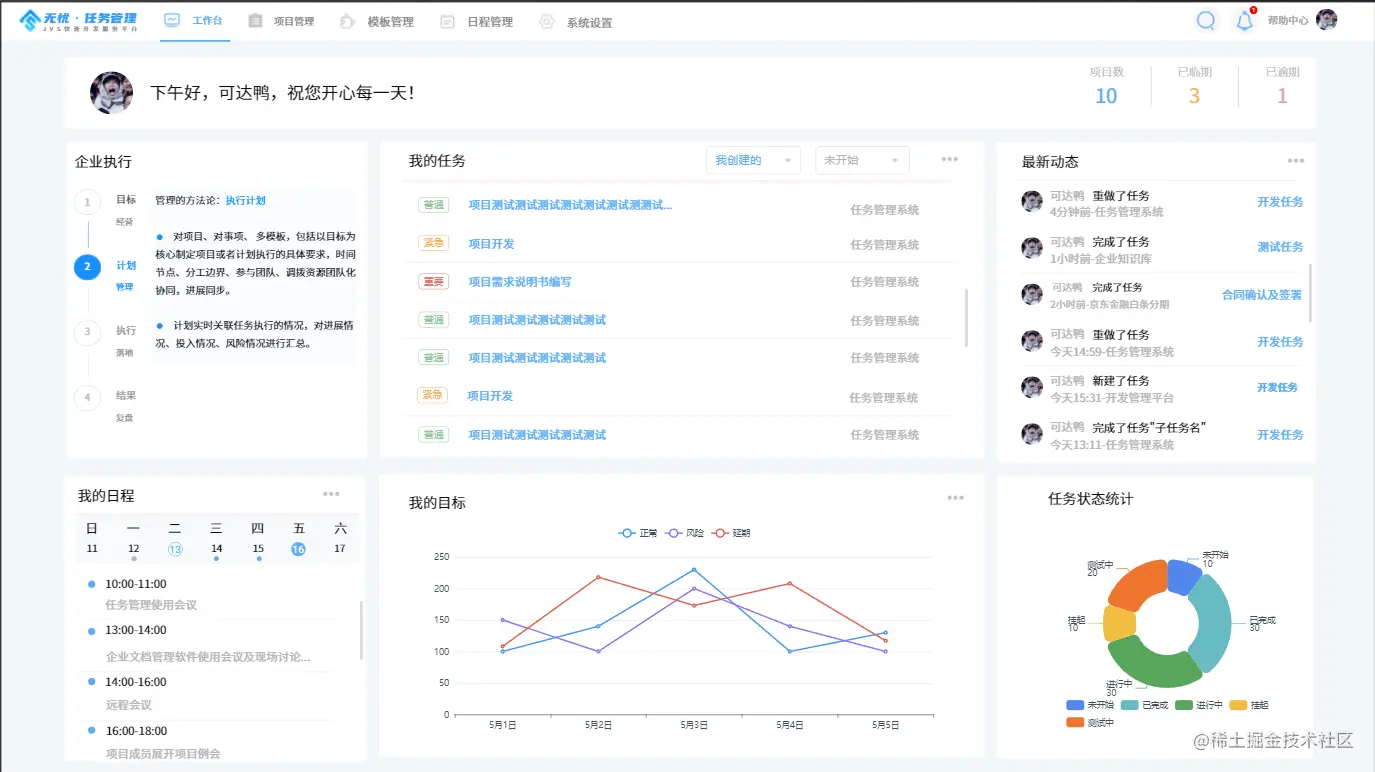The height and width of the screenshot is (772, 1375).
Task: Toggle the 延期 series in the goals chart legend
Action: click(731, 533)
